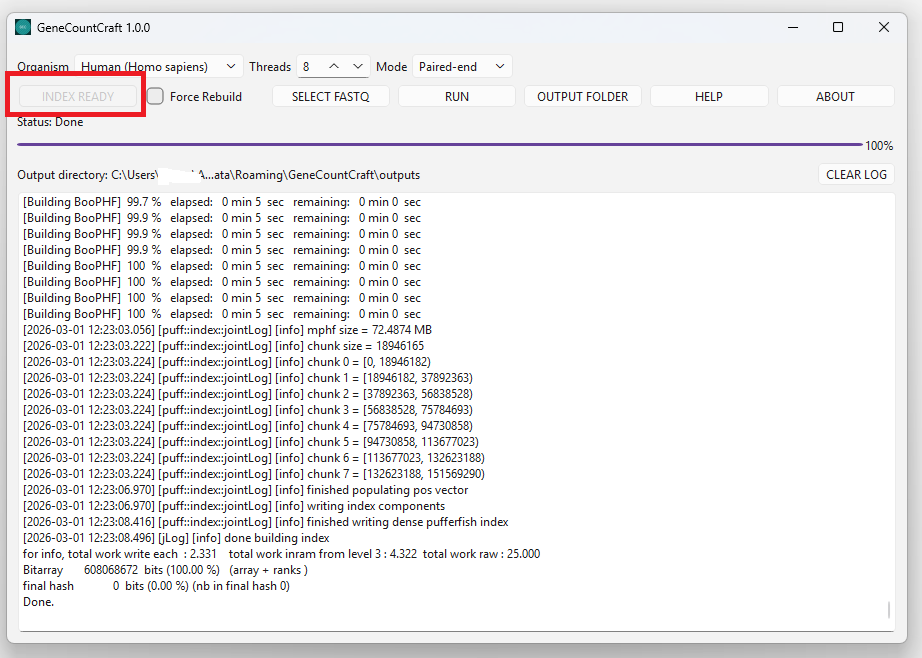Click Human (Homo sapiens) organism field
922x658 pixels.
(x=155, y=66)
